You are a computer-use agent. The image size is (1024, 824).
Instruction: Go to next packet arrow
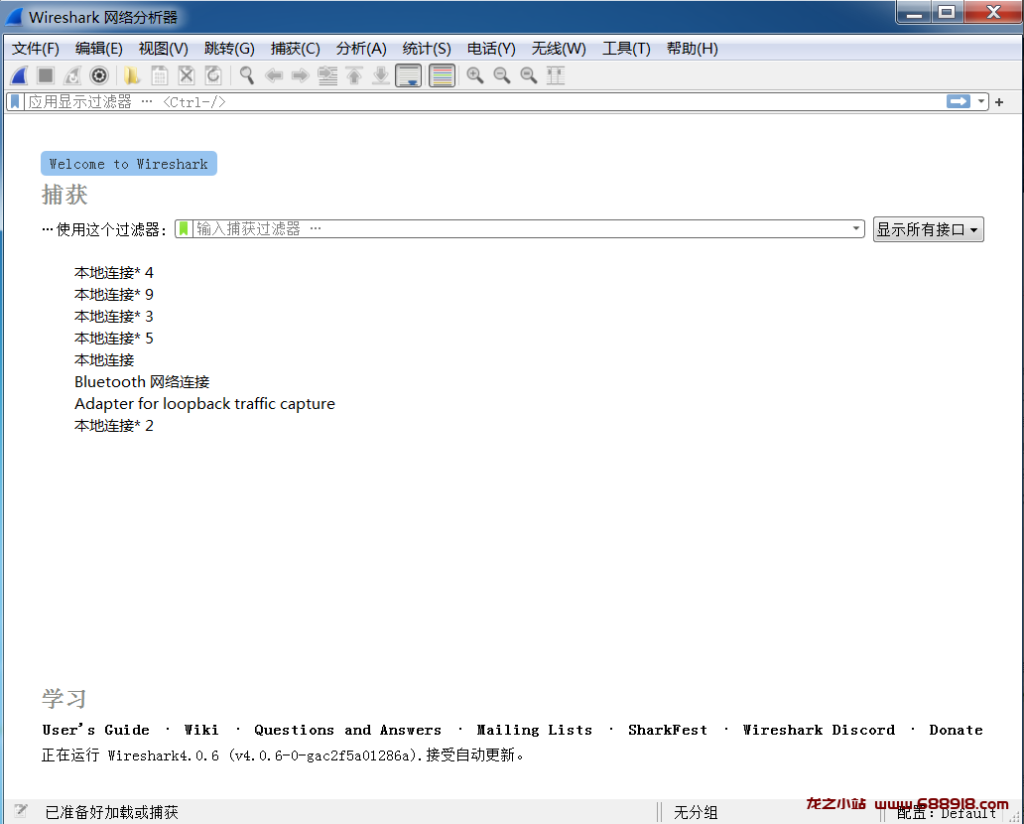[x=300, y=76]
